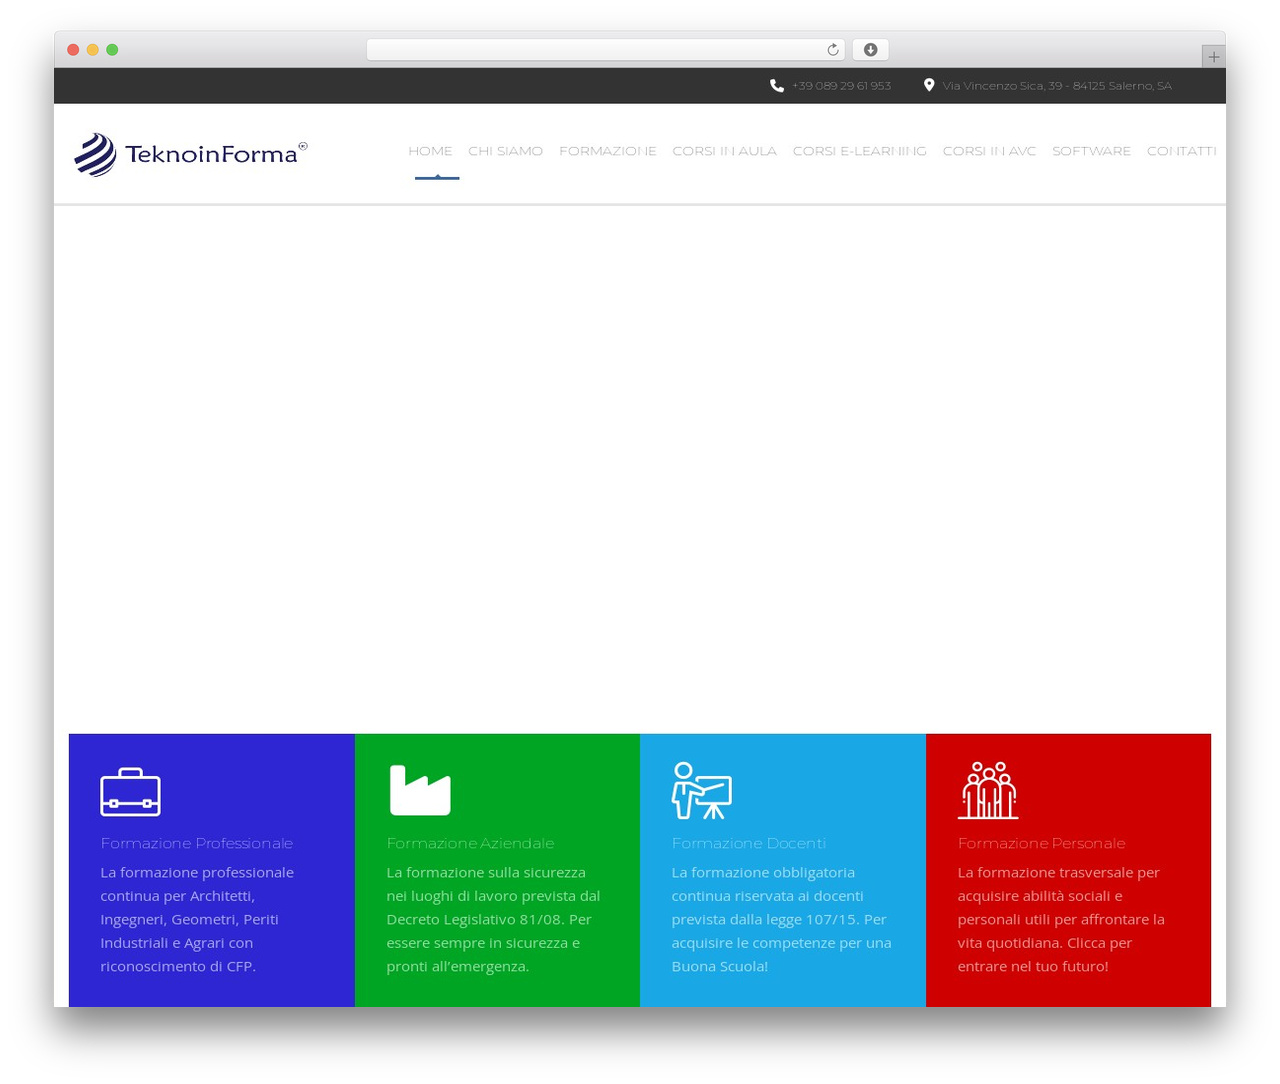Click 'La formazione professionale continua' description
Viewport: 1280px width, 1084px height.
pyautogui.click(x=197, y=919)
